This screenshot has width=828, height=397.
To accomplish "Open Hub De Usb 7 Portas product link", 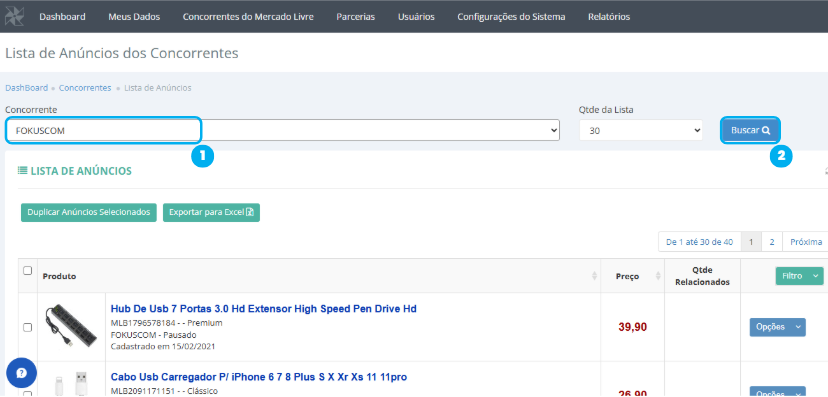I will (x=264, y=309).
